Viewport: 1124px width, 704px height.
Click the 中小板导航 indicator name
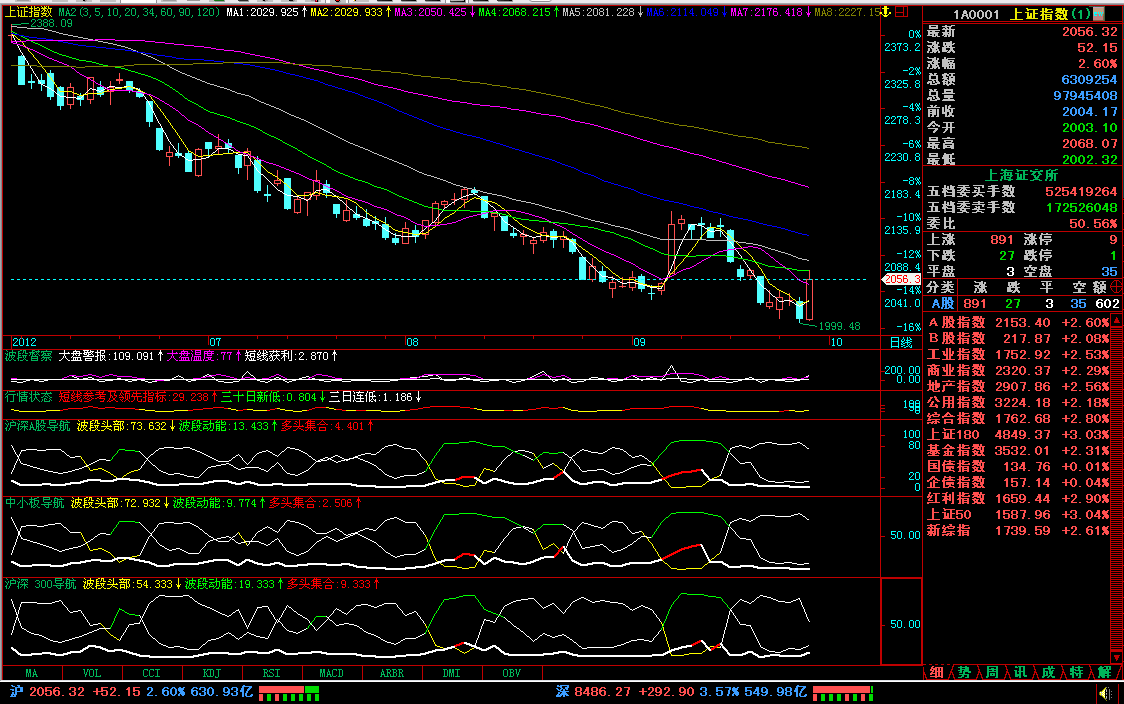[x=34, y=503]
